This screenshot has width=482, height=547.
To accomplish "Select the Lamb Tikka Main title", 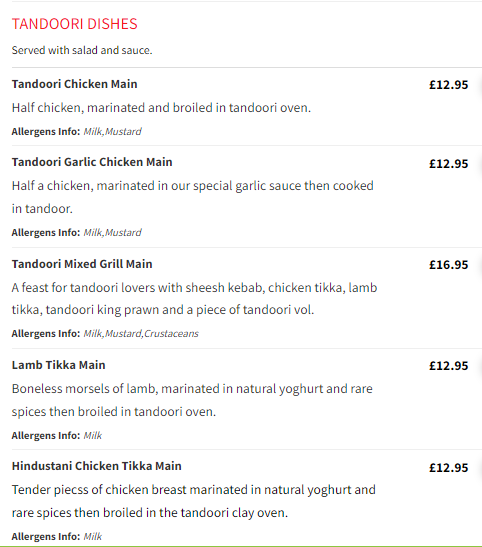I will [x=59, y=365].
